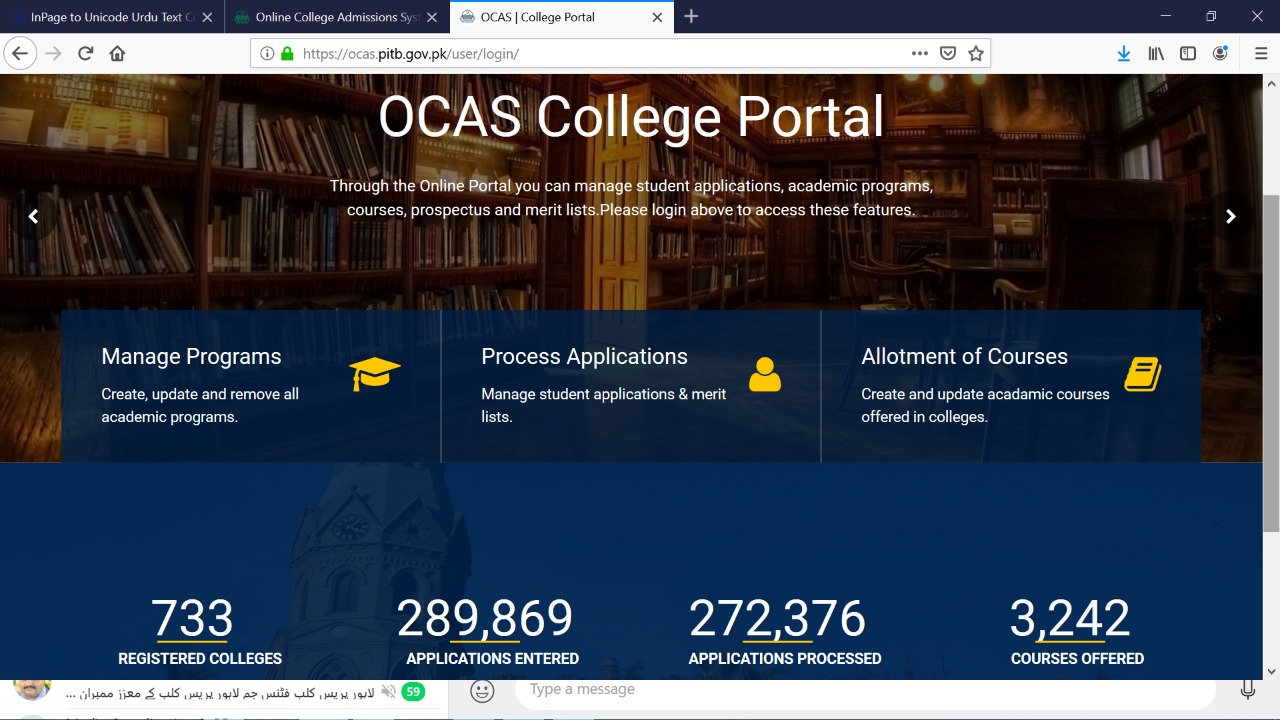Open emoji picker in chat window
The image size is (1280, 720).
pyautogui.click(x=482, y=691)
